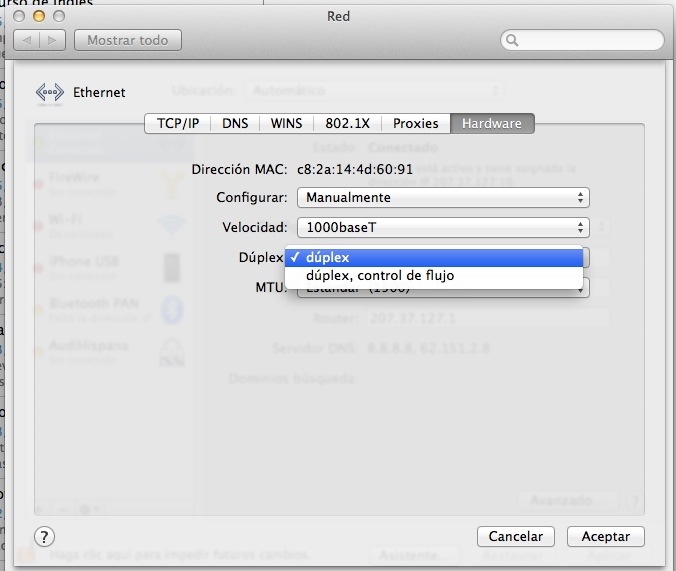The image size is (676, 571).
Task: Click the help question mark button
Action: [44, 536]
